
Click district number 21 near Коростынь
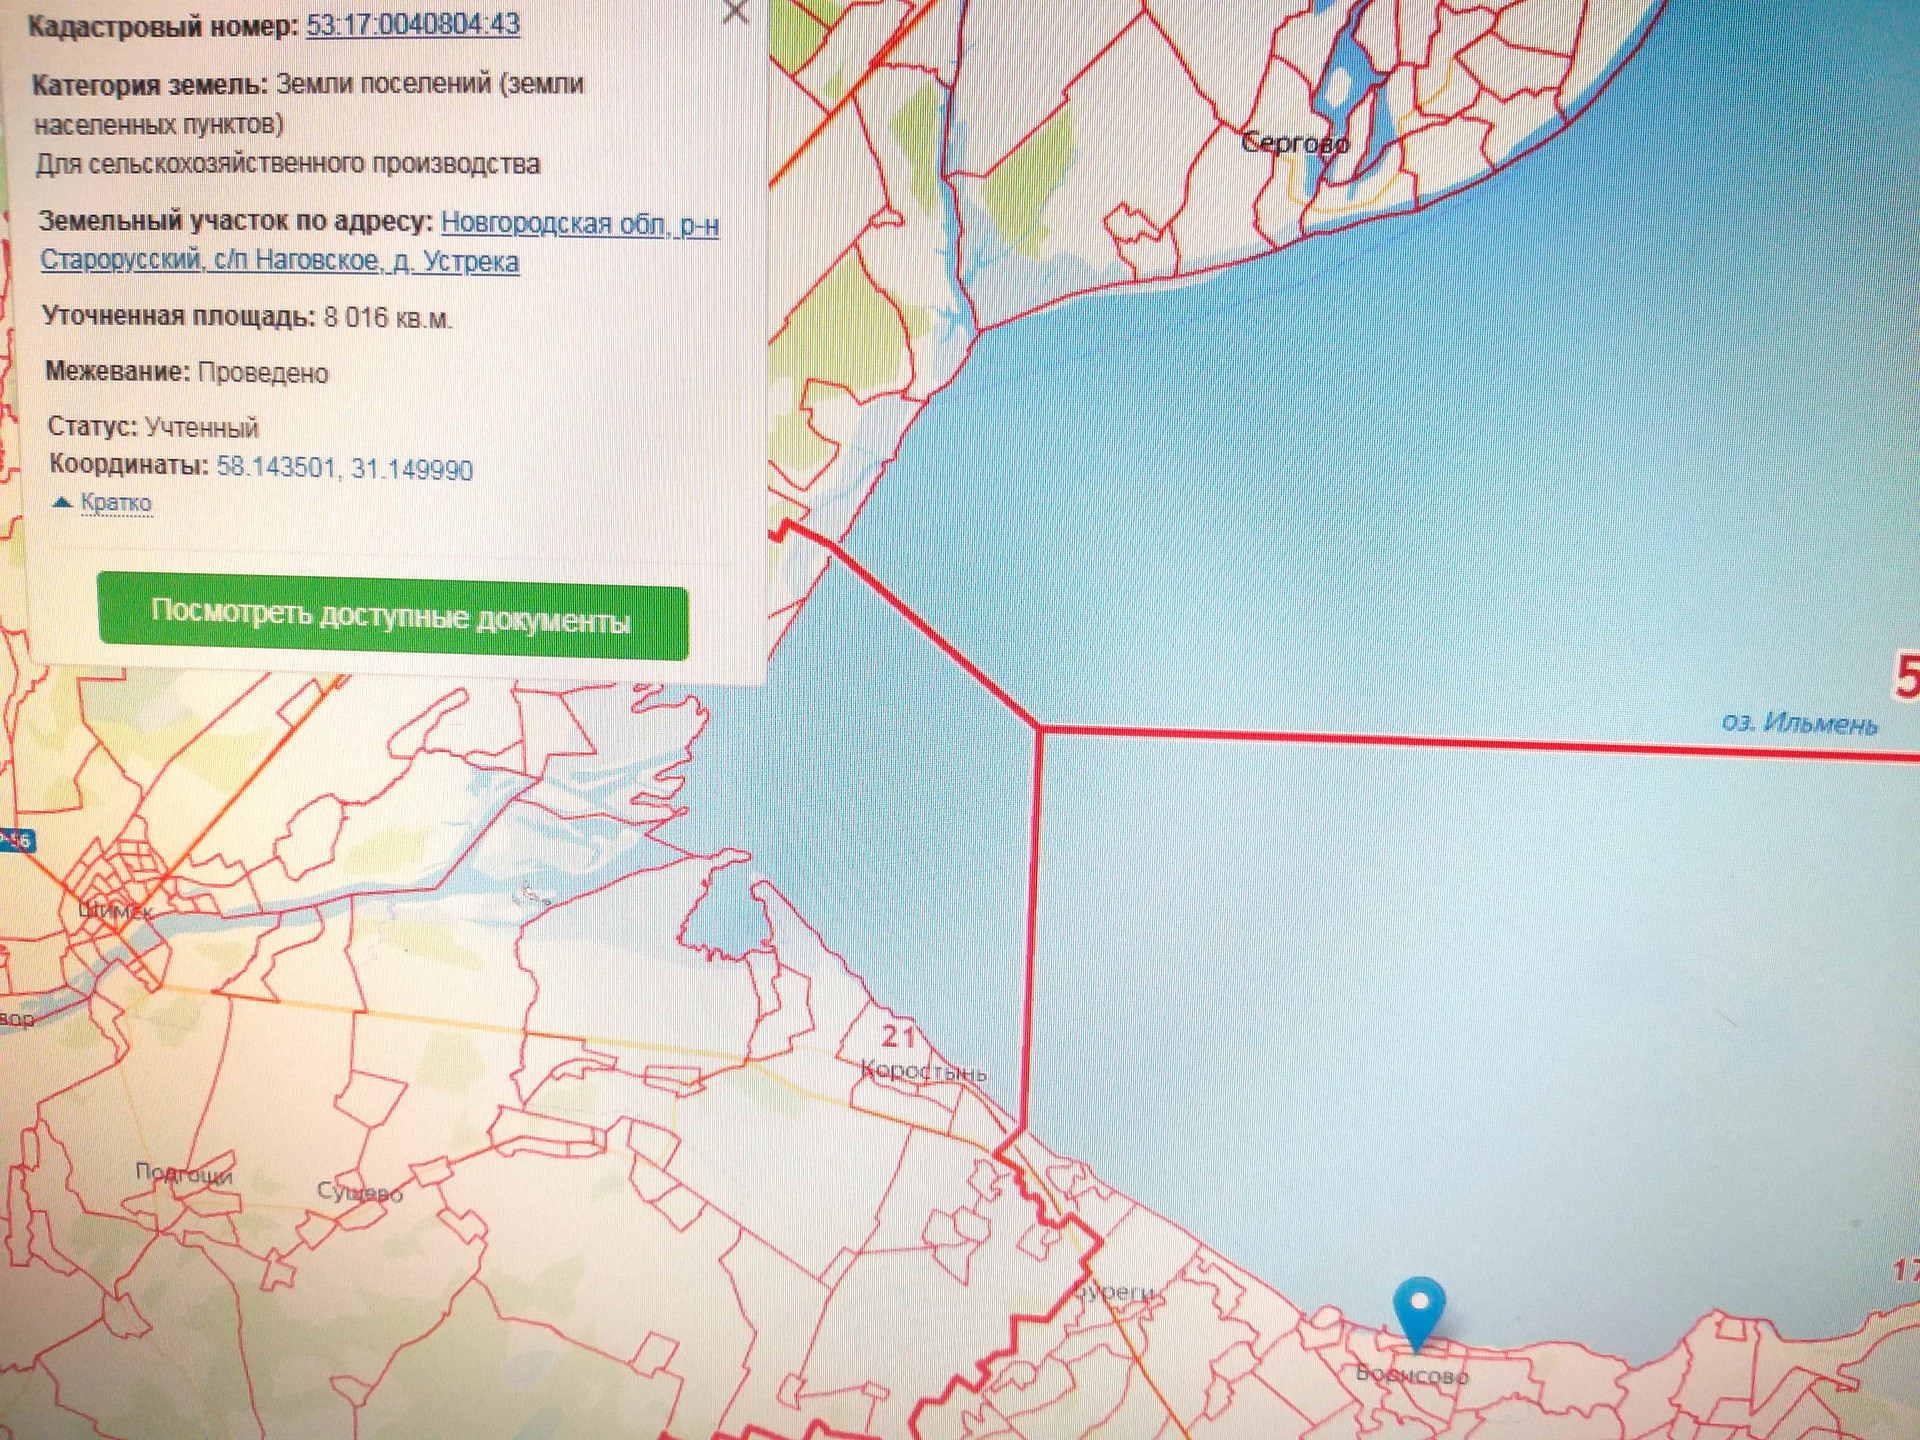[897, 1036]
